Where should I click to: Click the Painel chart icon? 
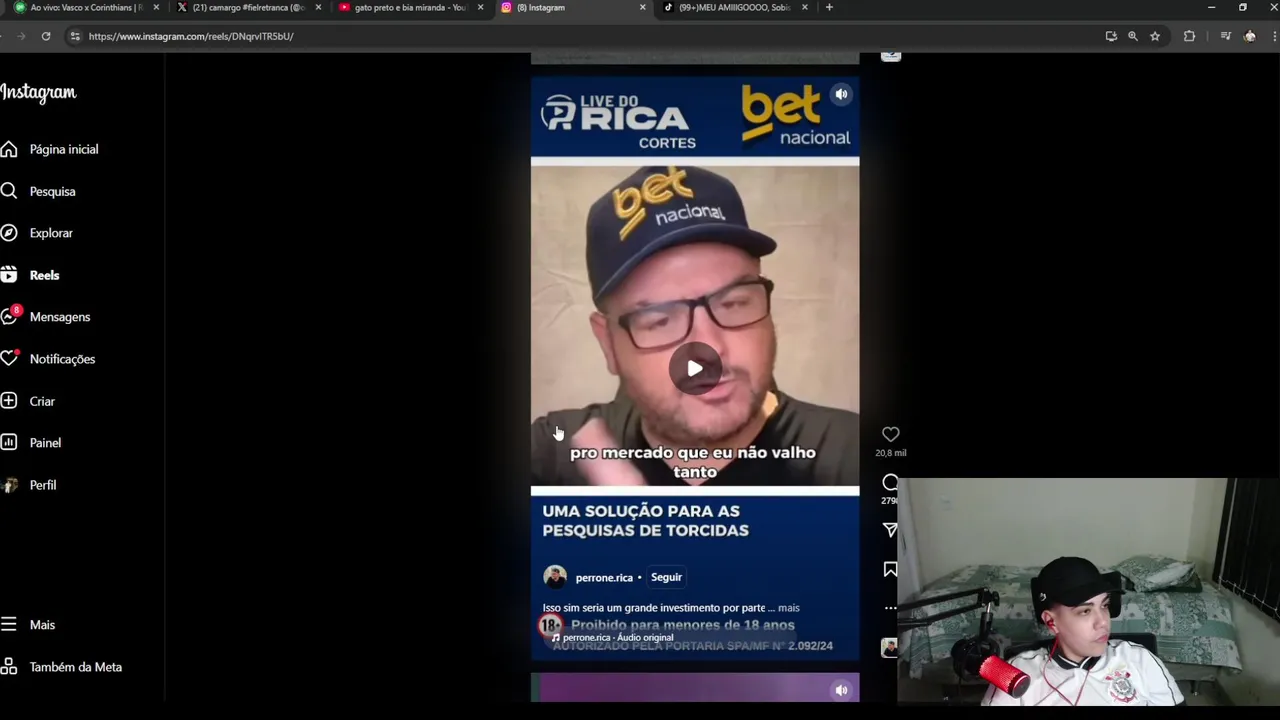pyautogui.click(x=9, y=443)
